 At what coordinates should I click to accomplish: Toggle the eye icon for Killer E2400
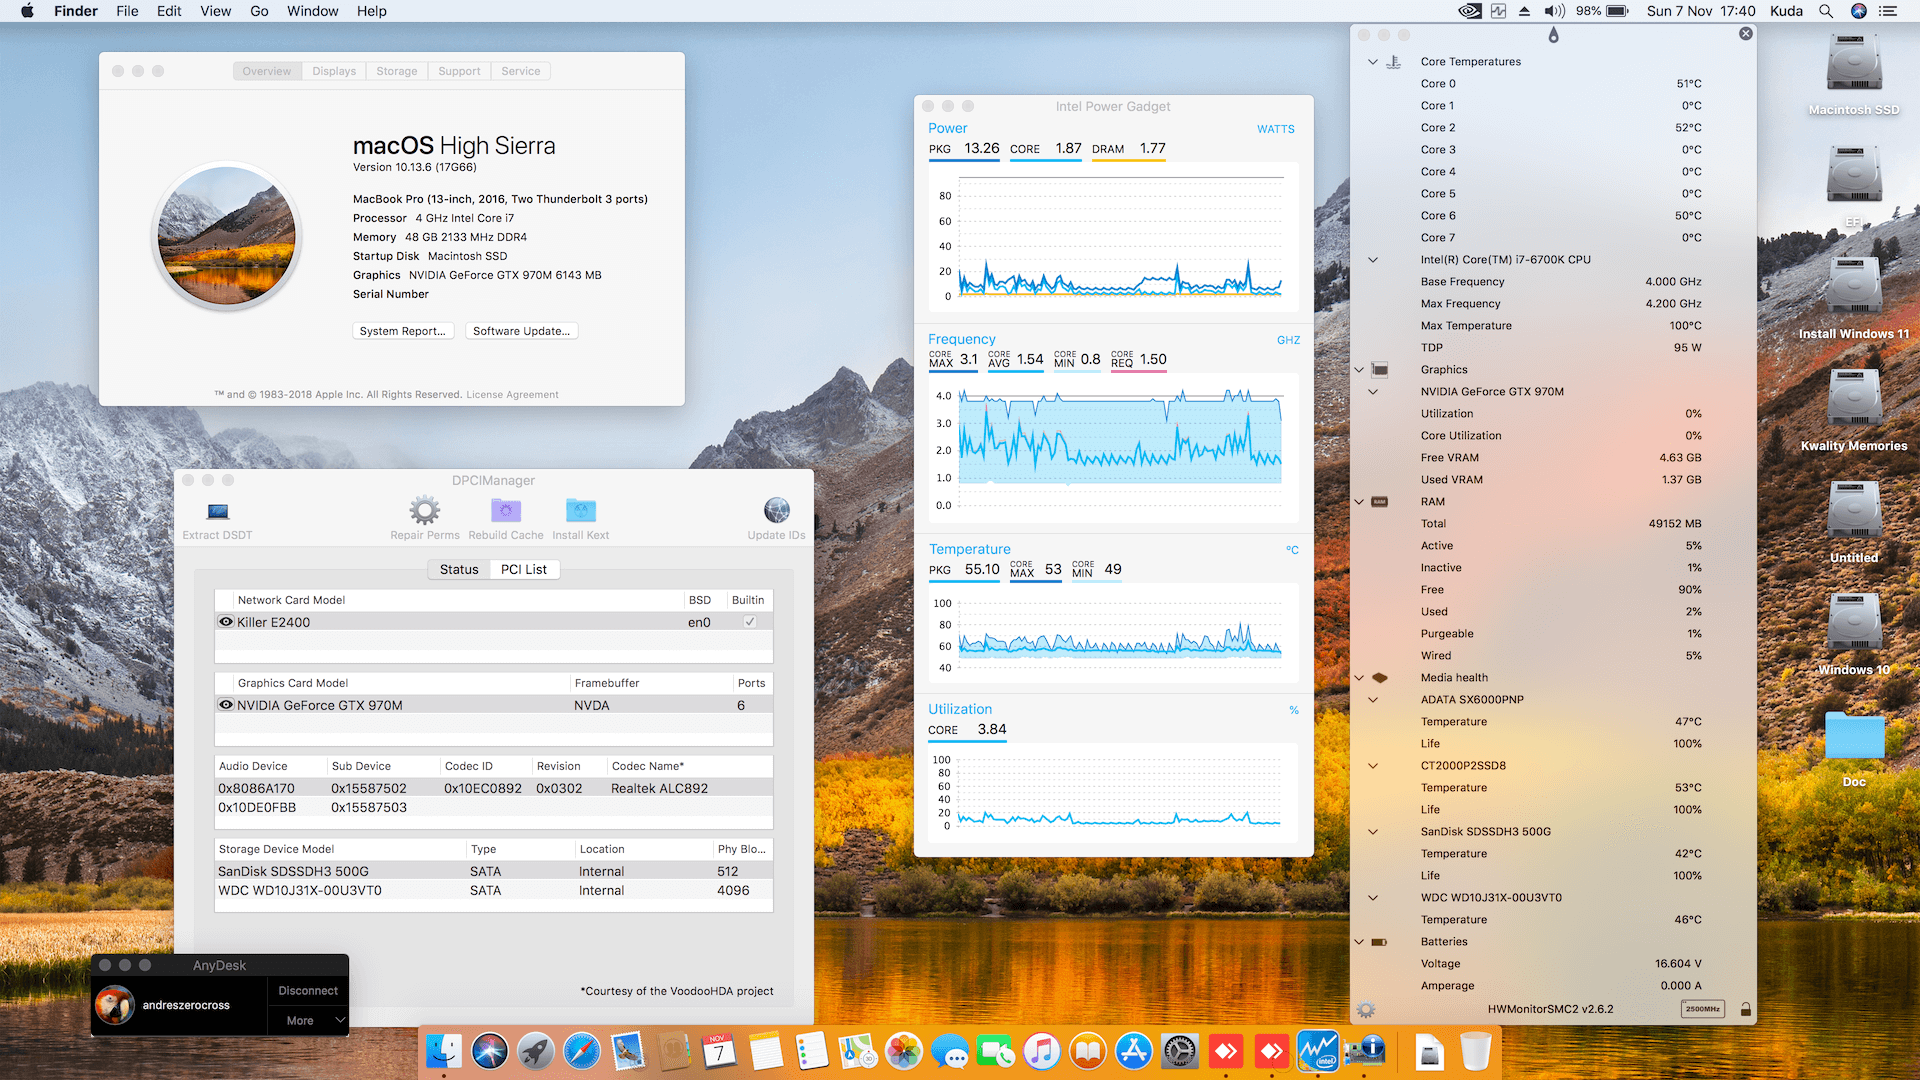226,622
